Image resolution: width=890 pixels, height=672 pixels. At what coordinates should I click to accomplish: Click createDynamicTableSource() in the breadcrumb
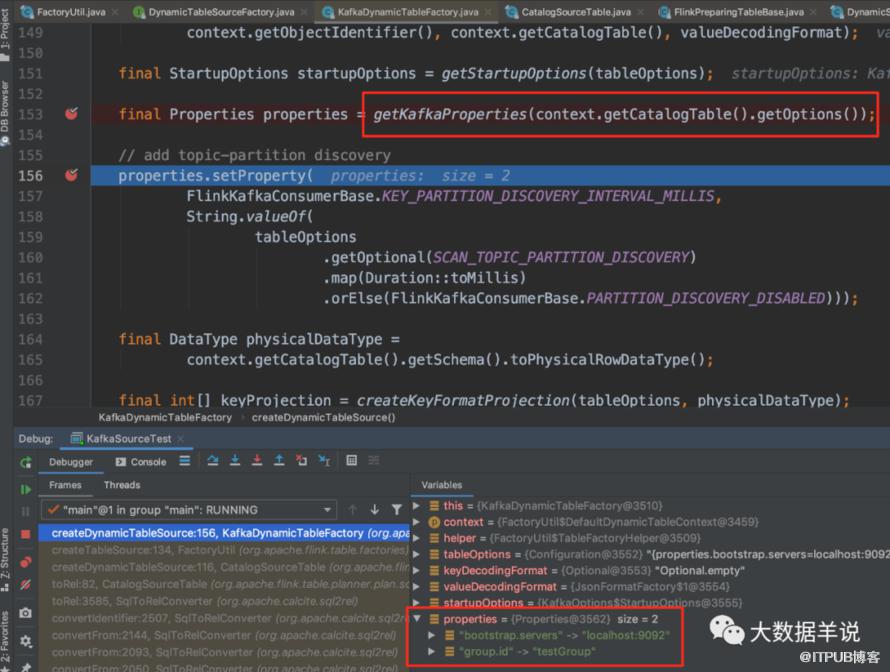click(324, 418)
